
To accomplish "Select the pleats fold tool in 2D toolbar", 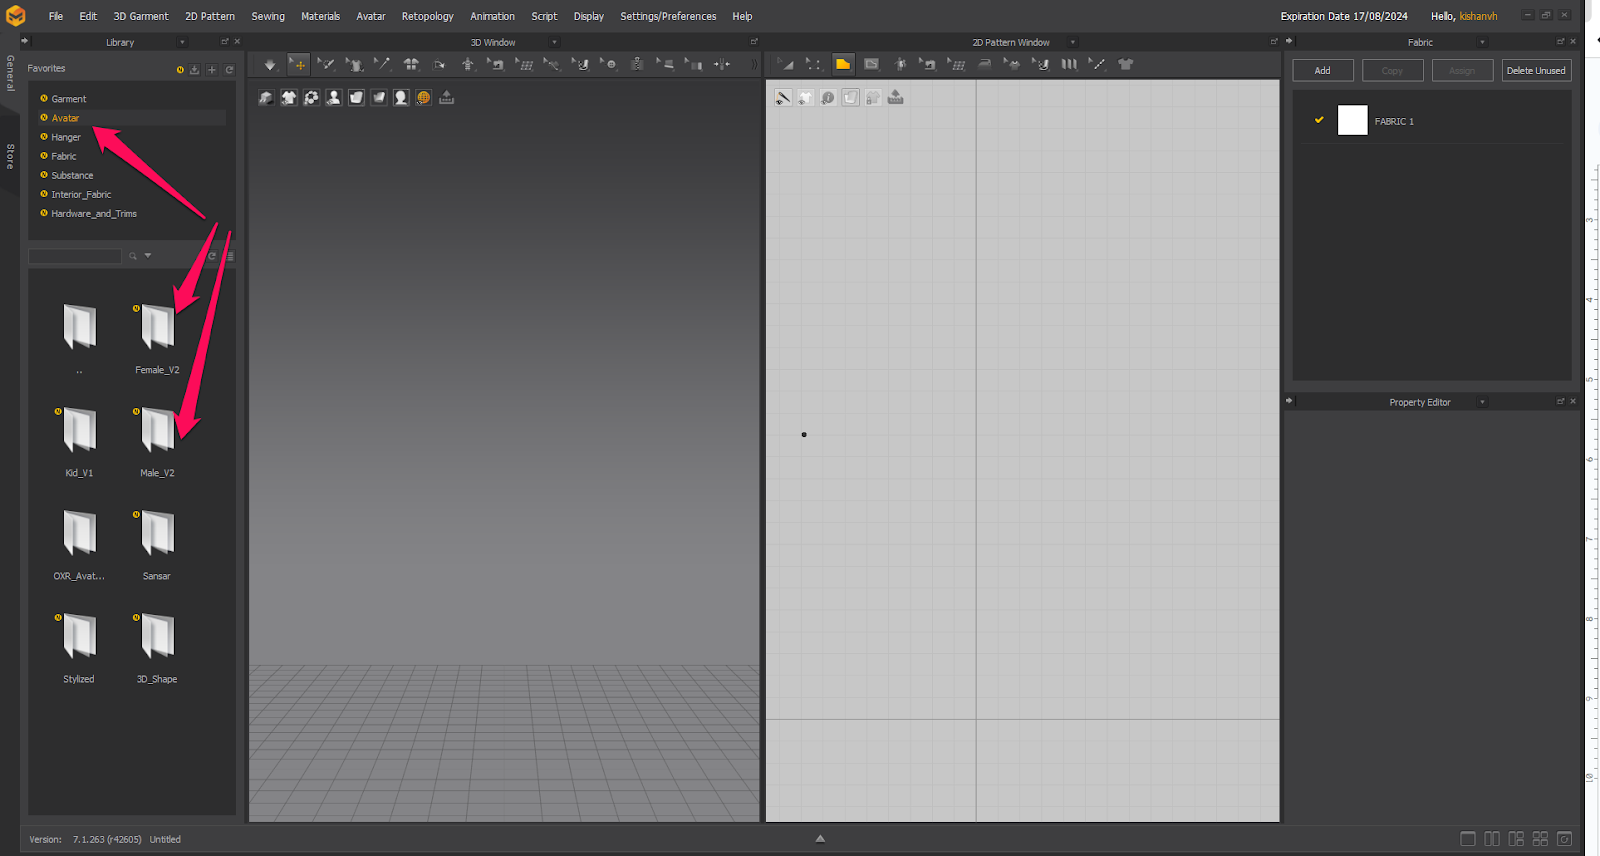I will (x=1069, y=65).
